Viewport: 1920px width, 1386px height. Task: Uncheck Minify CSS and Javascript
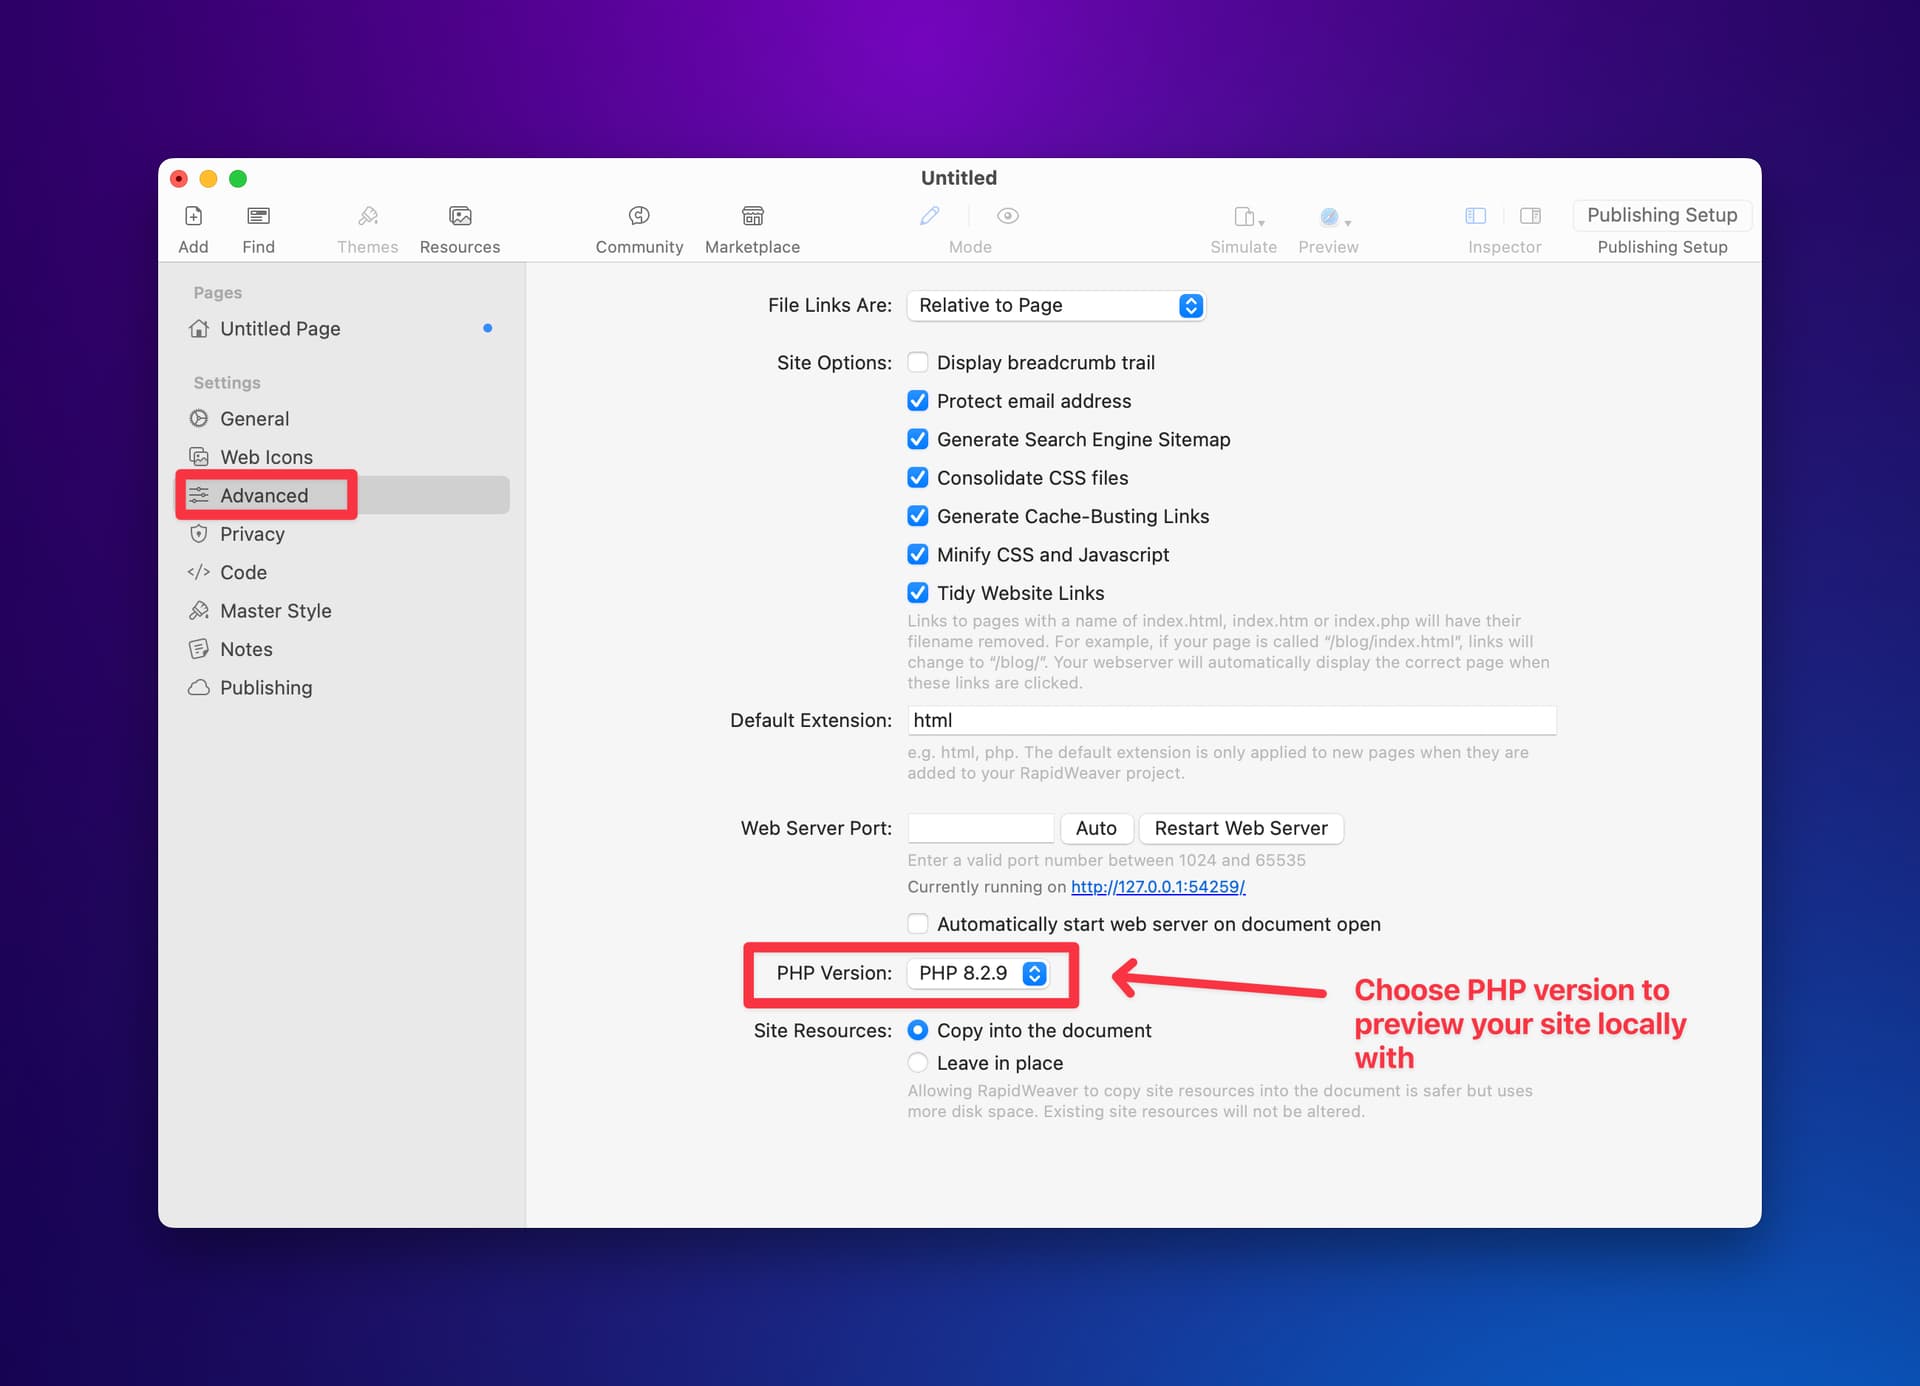[x=917, y=554]
